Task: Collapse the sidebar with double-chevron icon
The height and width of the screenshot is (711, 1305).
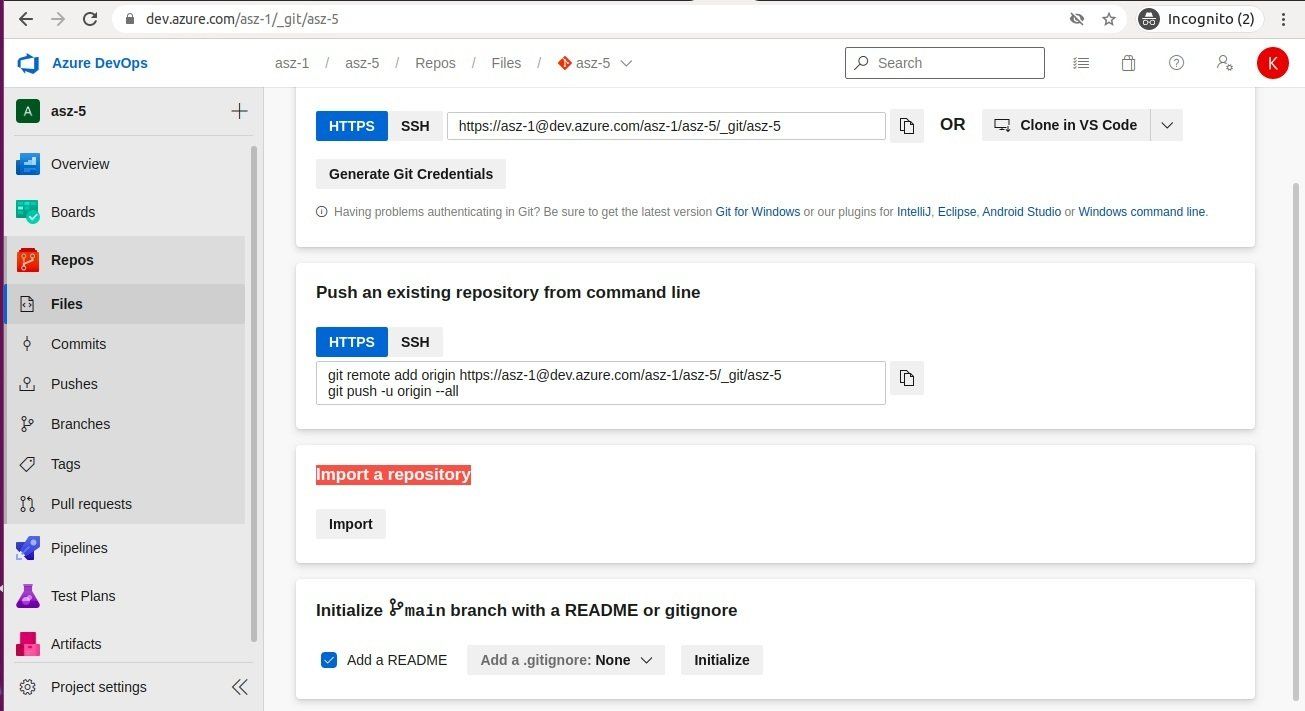Action: (240, 687)
